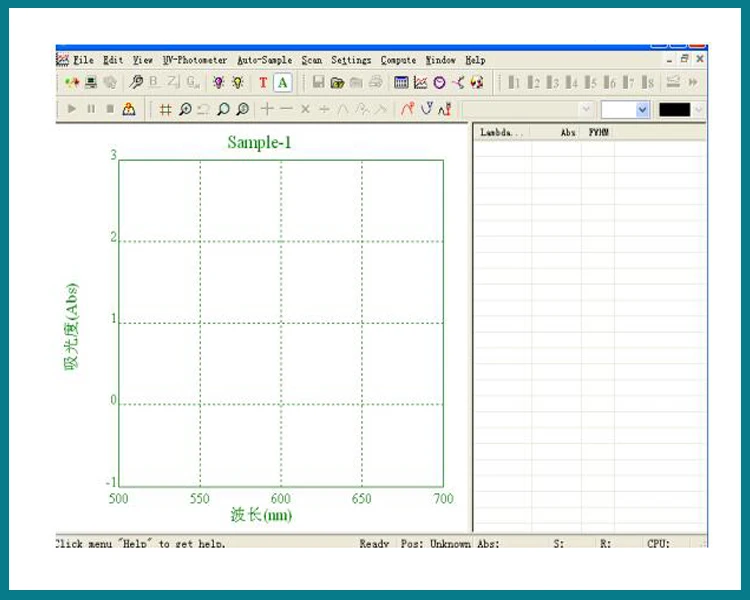Viewport: 750px width, 600px height.
Task: Select cell position 5 button
Action: point(591,82)
